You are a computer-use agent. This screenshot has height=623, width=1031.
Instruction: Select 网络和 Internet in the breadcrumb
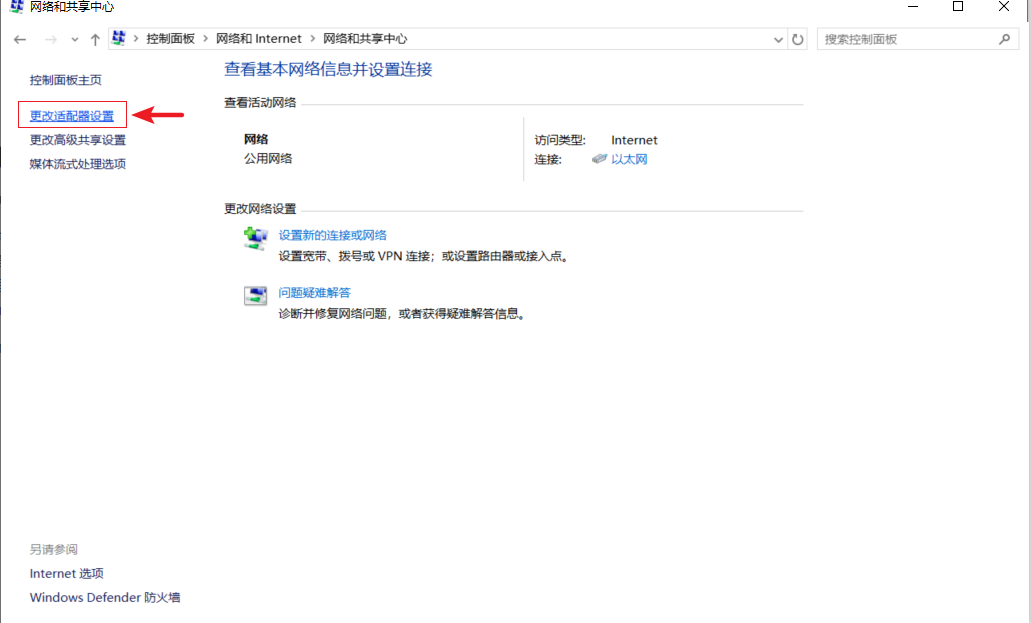(x=258, y=39)
